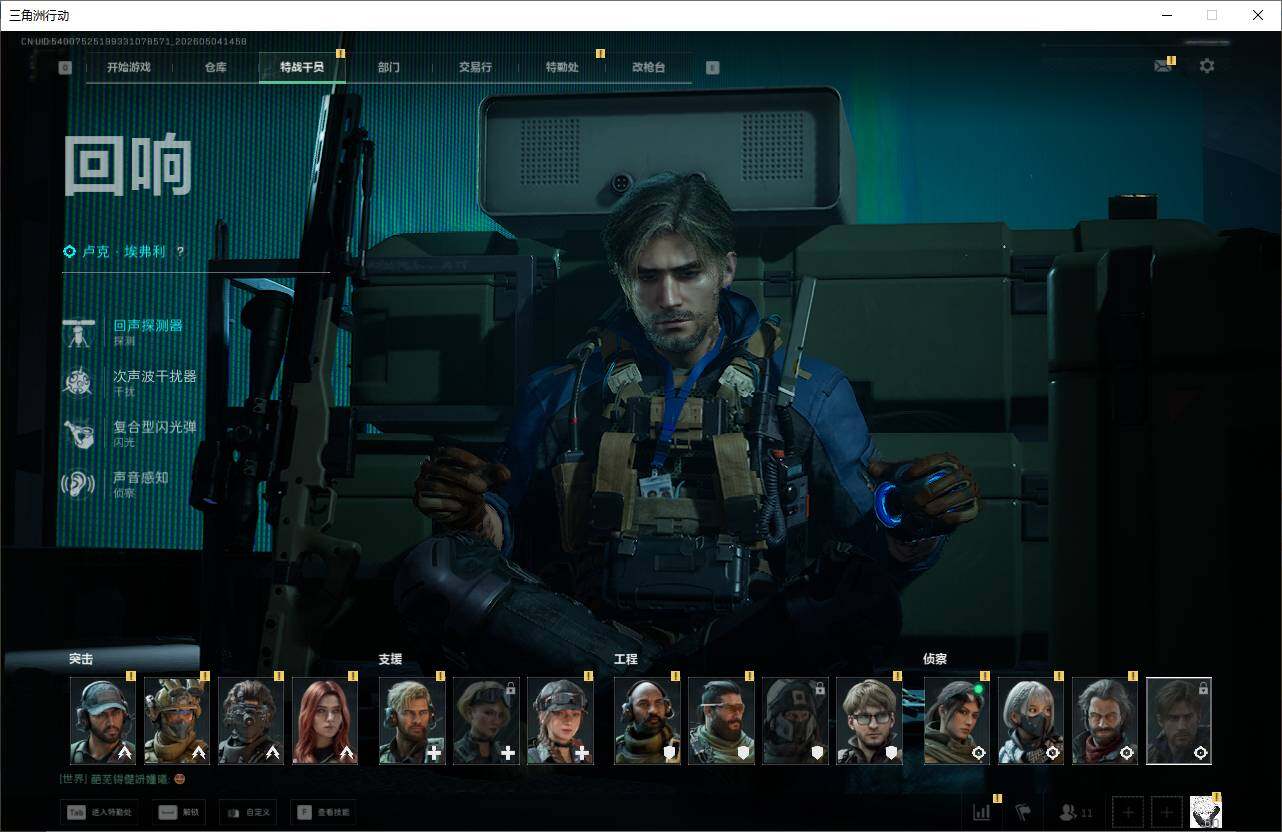Select the 声音感知 passive skill
1282x832 pixels.
point(116,484)
